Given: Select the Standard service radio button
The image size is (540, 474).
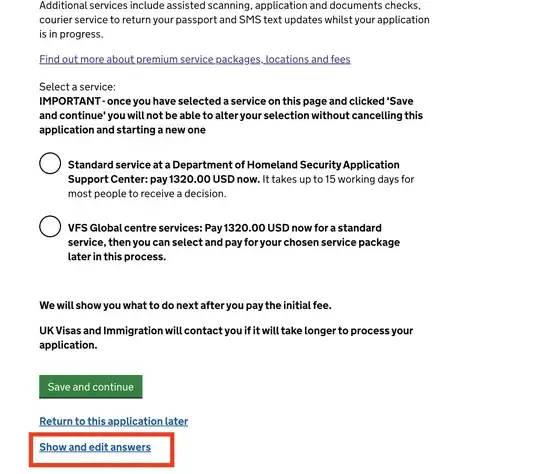Looking at the screenshot, I should coord(50,163).
